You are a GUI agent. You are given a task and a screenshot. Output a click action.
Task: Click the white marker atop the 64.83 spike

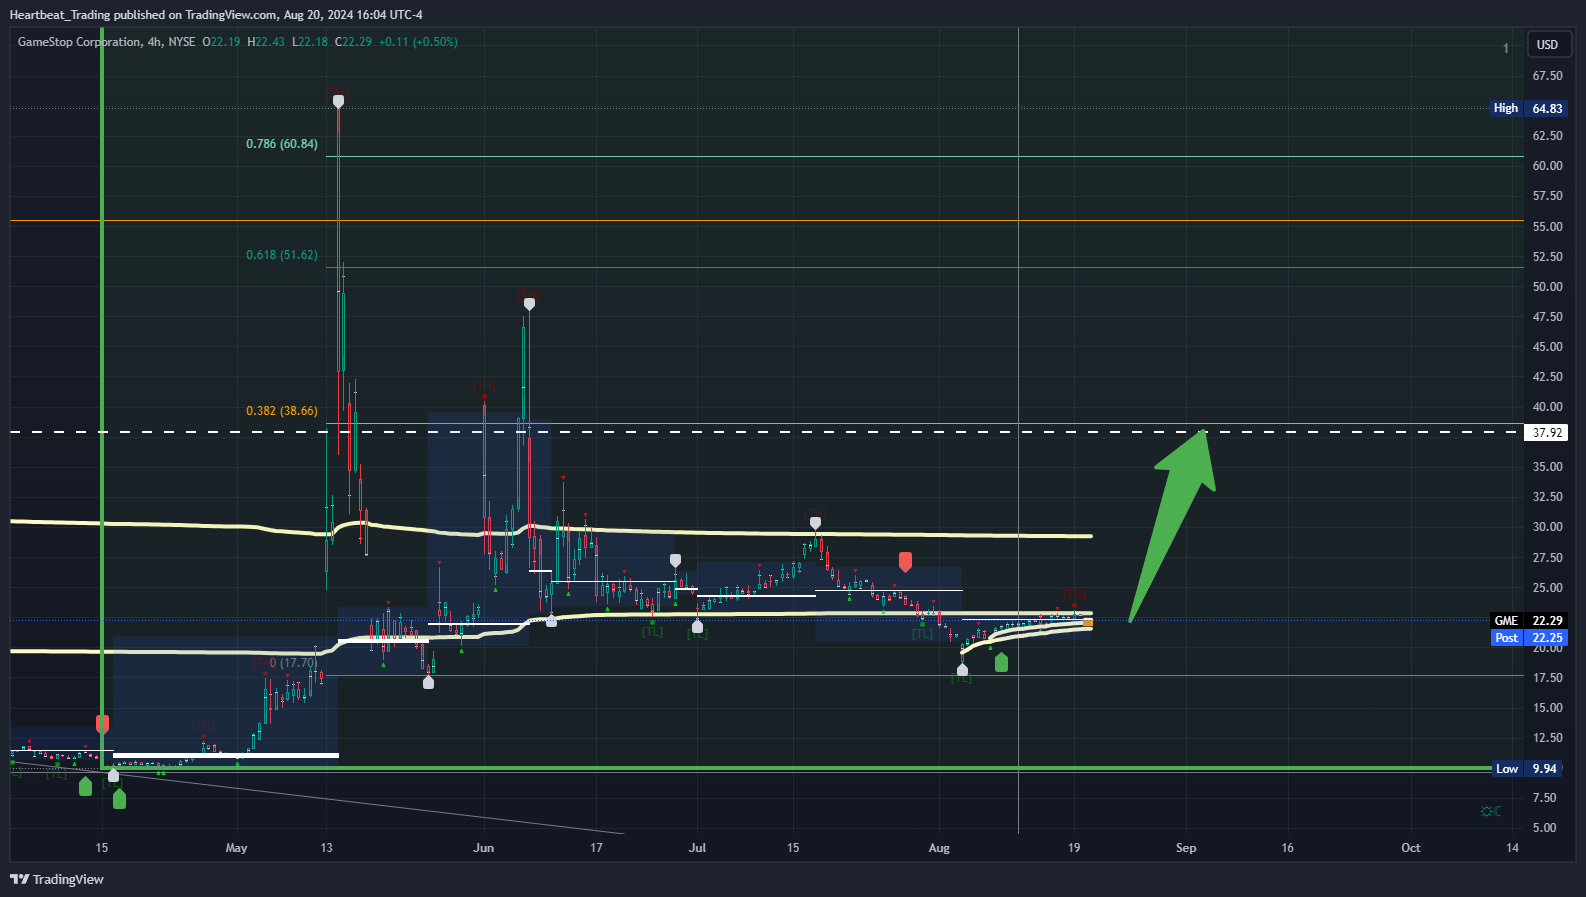(338, 101)
